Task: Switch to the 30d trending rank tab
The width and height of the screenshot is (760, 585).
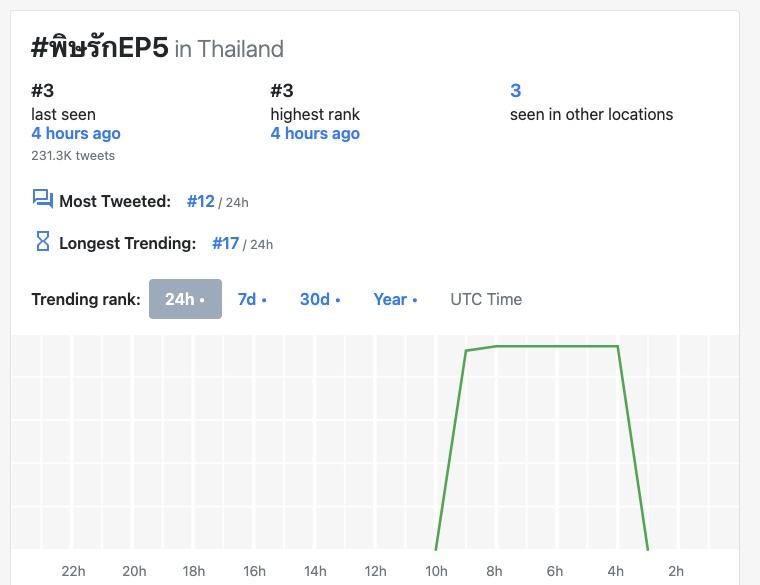Action: click(319, 299)
